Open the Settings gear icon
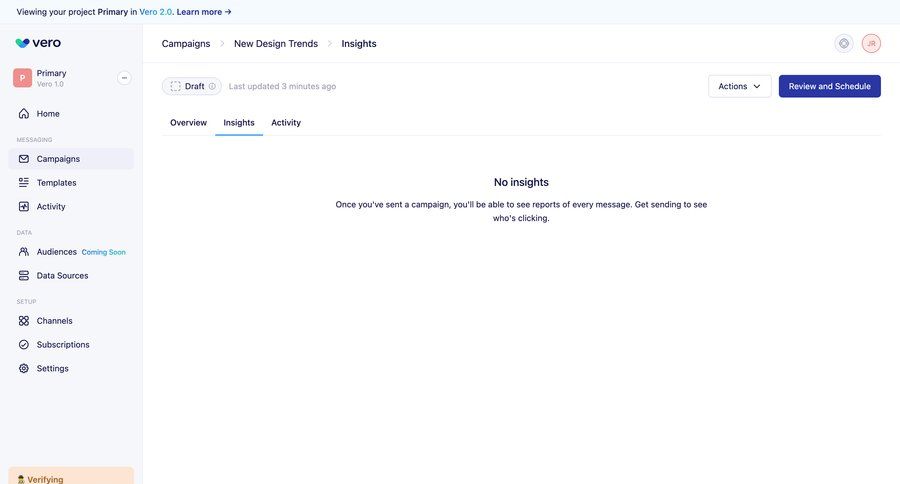900x484 pixels. click(24, 369)
